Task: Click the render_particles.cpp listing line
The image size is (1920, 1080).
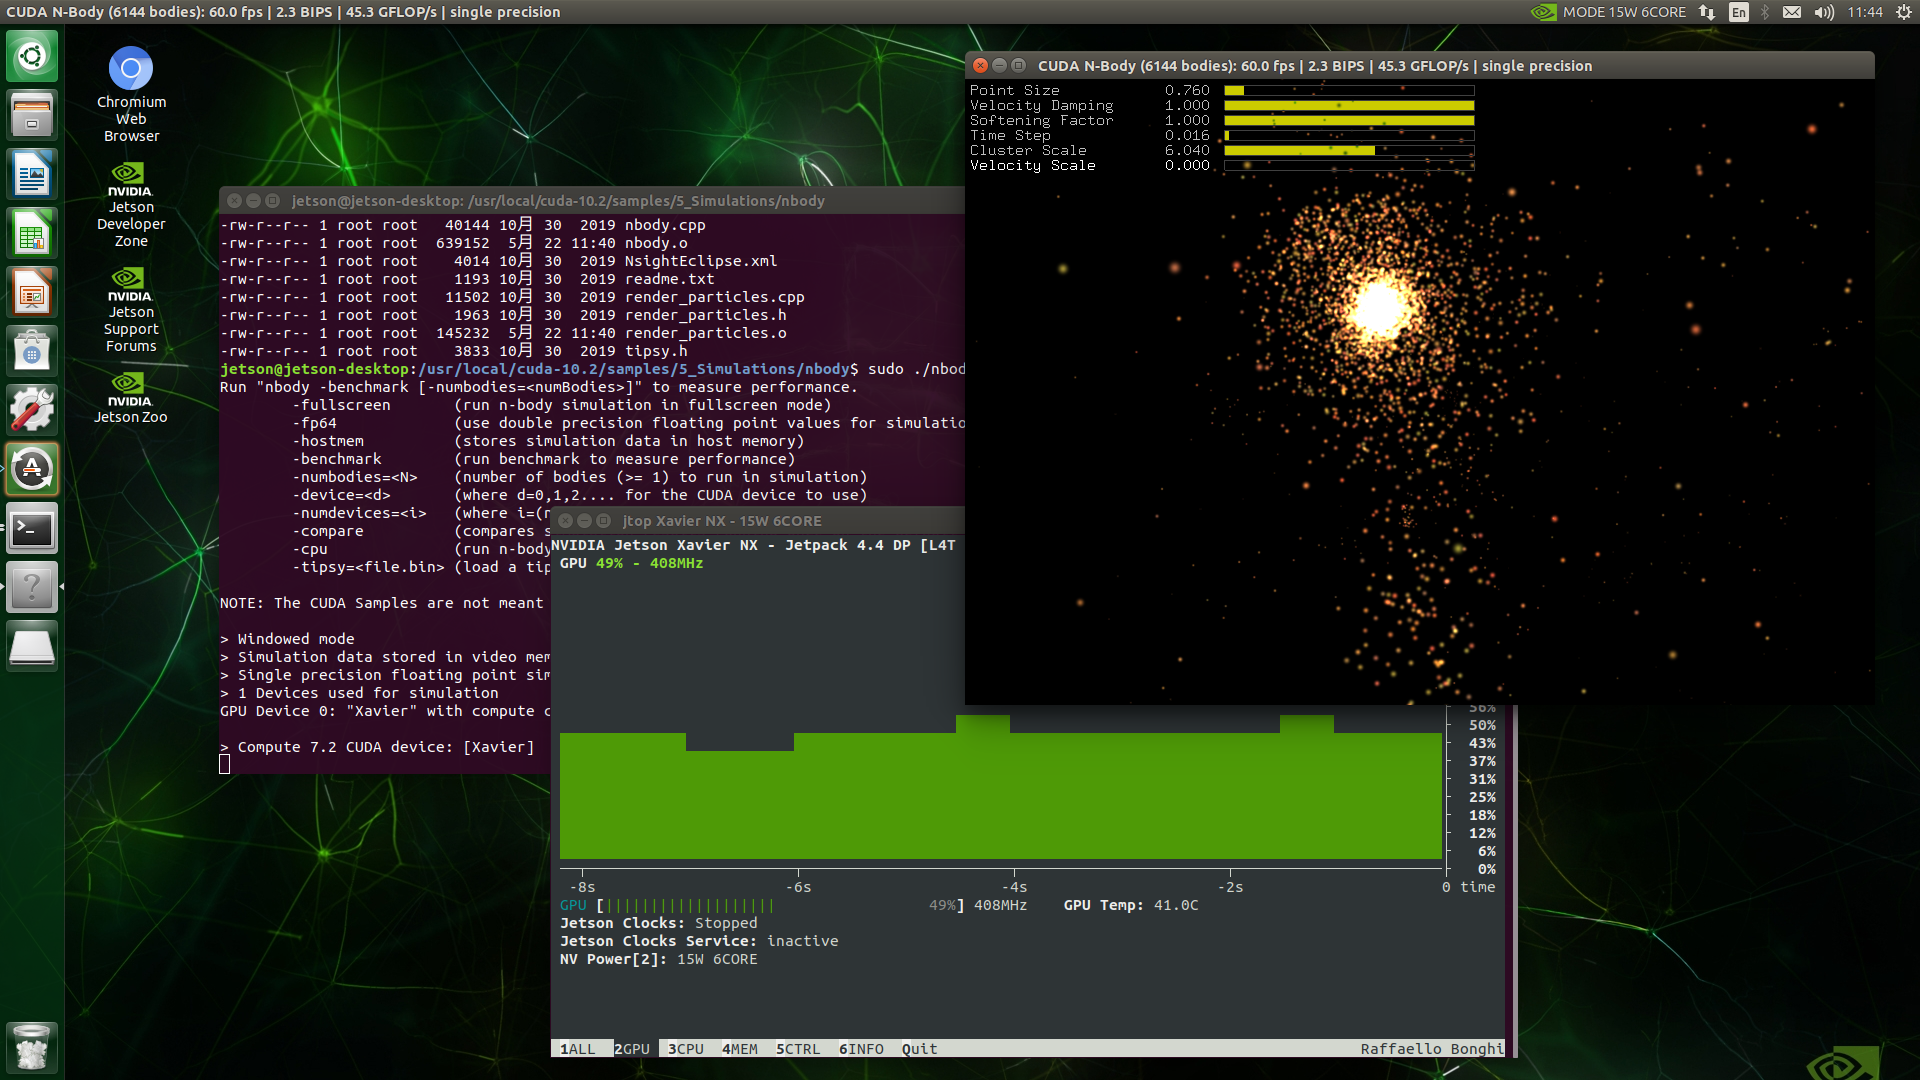Action: (512, 297)
